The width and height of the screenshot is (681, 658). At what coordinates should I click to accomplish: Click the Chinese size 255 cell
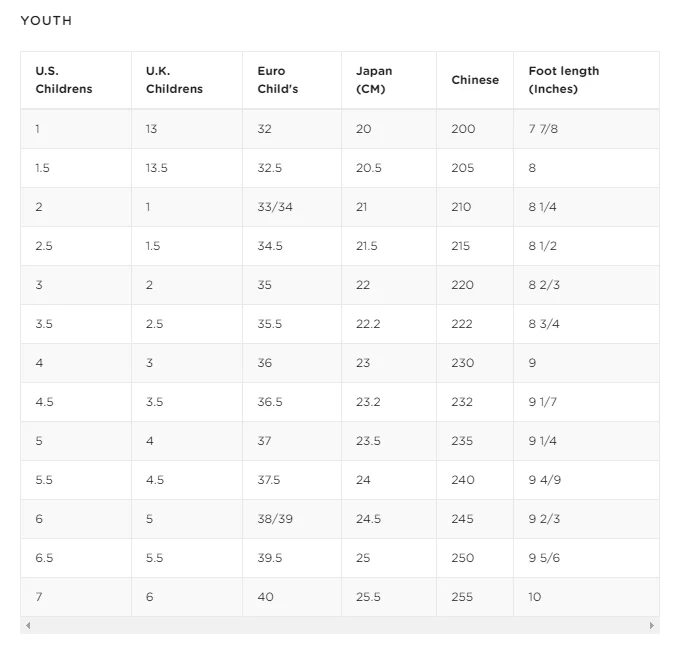pyautogui.click(x=463, y=597)
